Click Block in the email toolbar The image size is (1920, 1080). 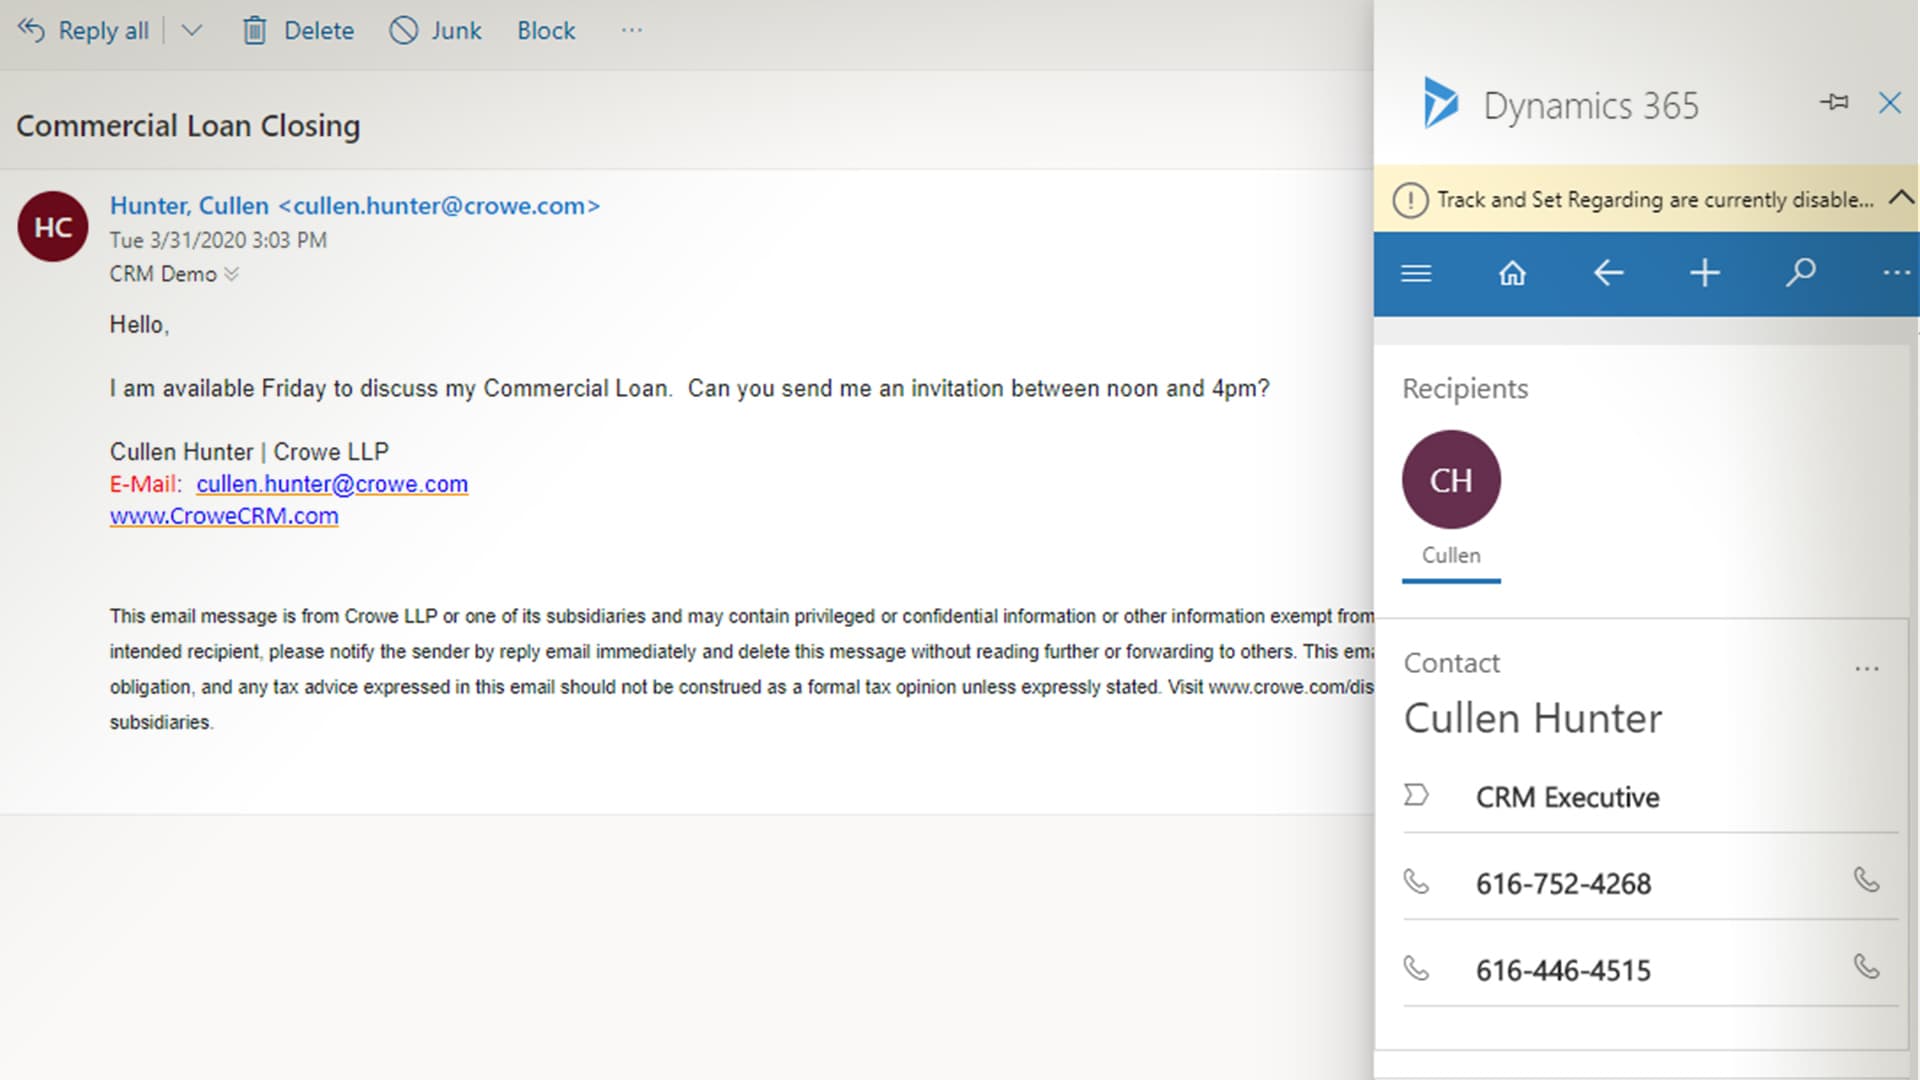(x=546, y=31)
